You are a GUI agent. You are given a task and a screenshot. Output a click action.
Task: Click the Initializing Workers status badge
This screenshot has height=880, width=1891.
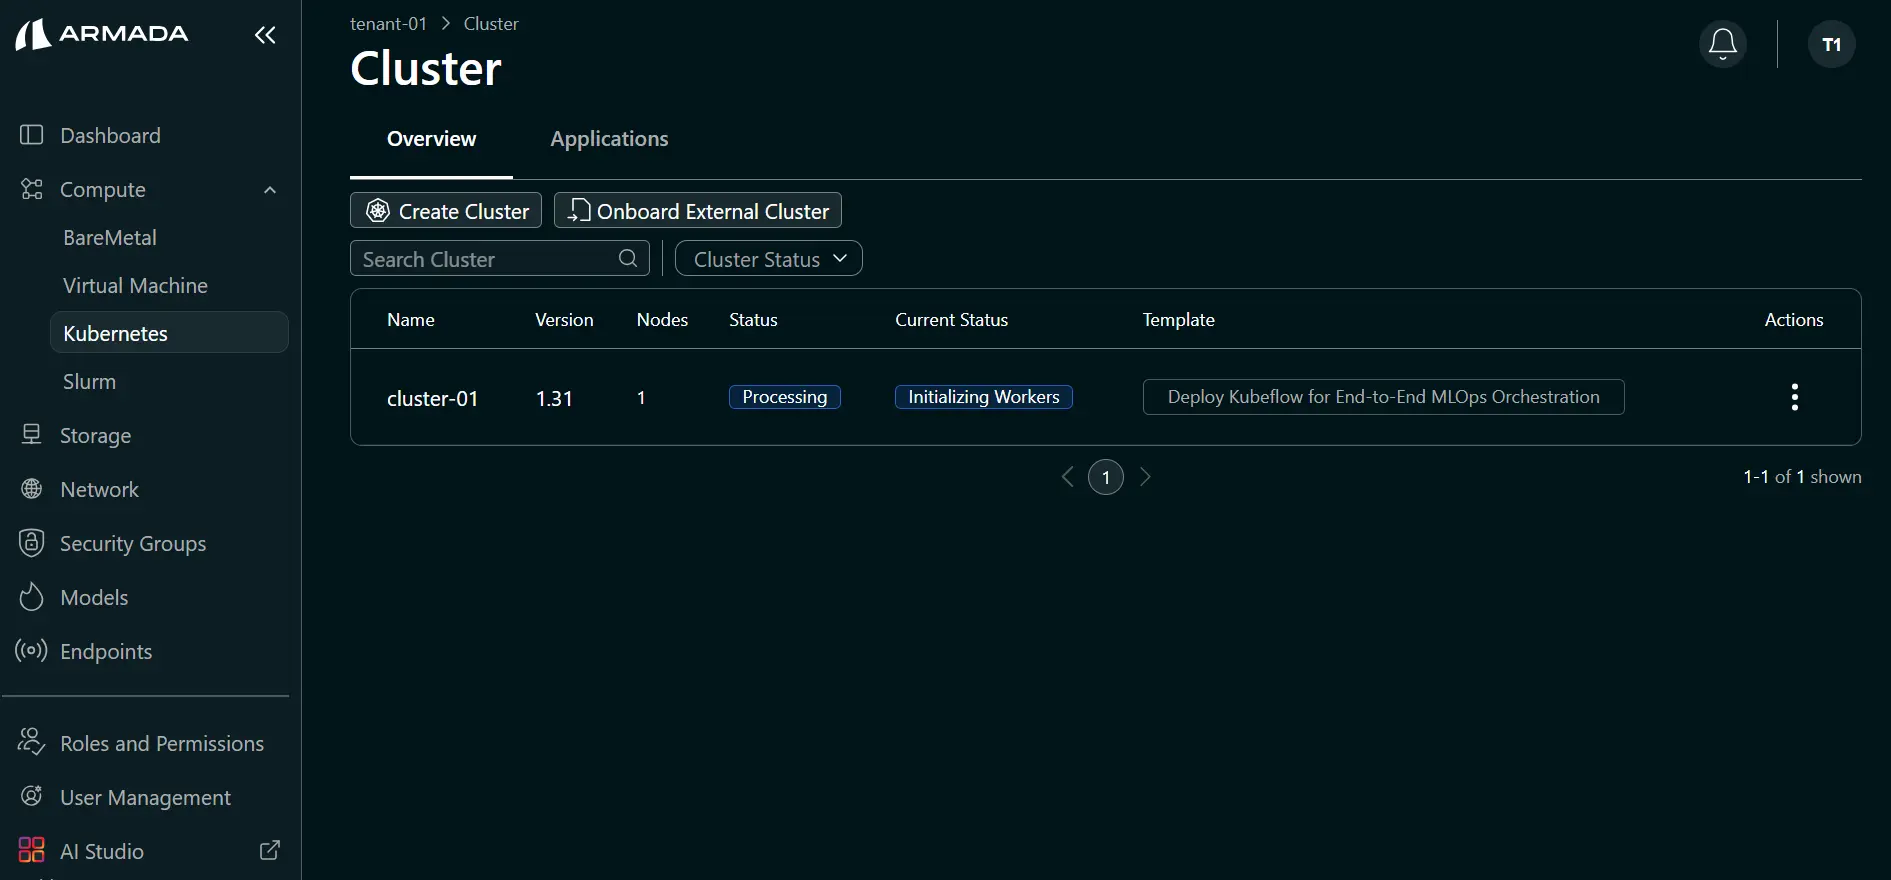click(984, 397)
